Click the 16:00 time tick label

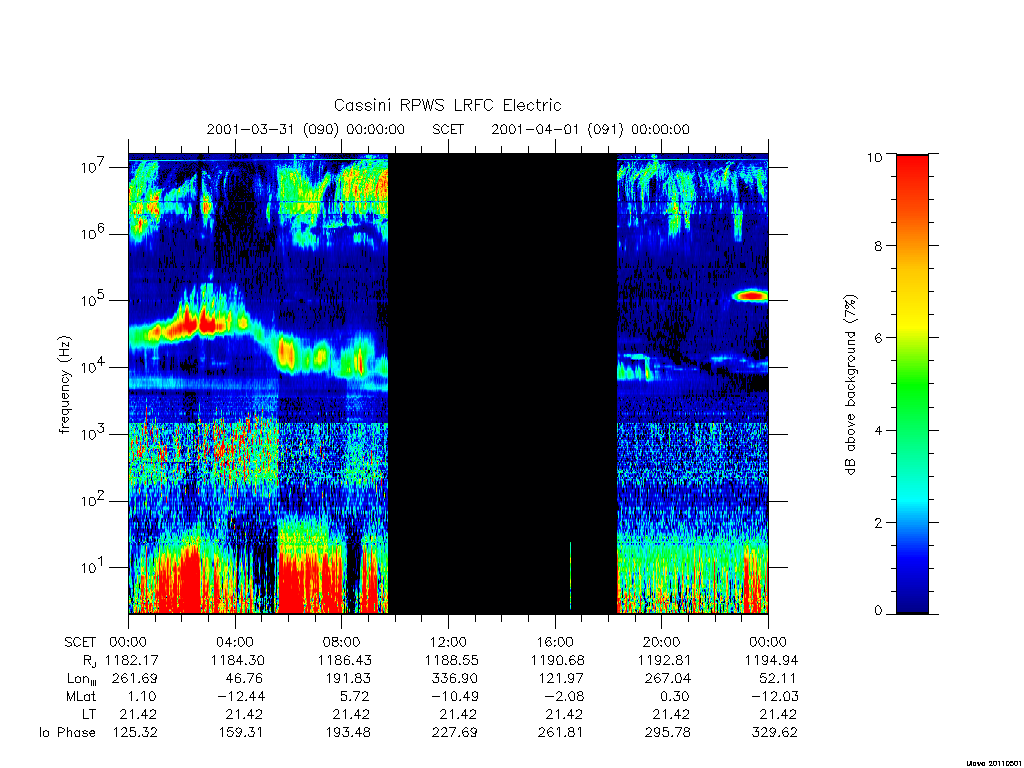point(555,642)
